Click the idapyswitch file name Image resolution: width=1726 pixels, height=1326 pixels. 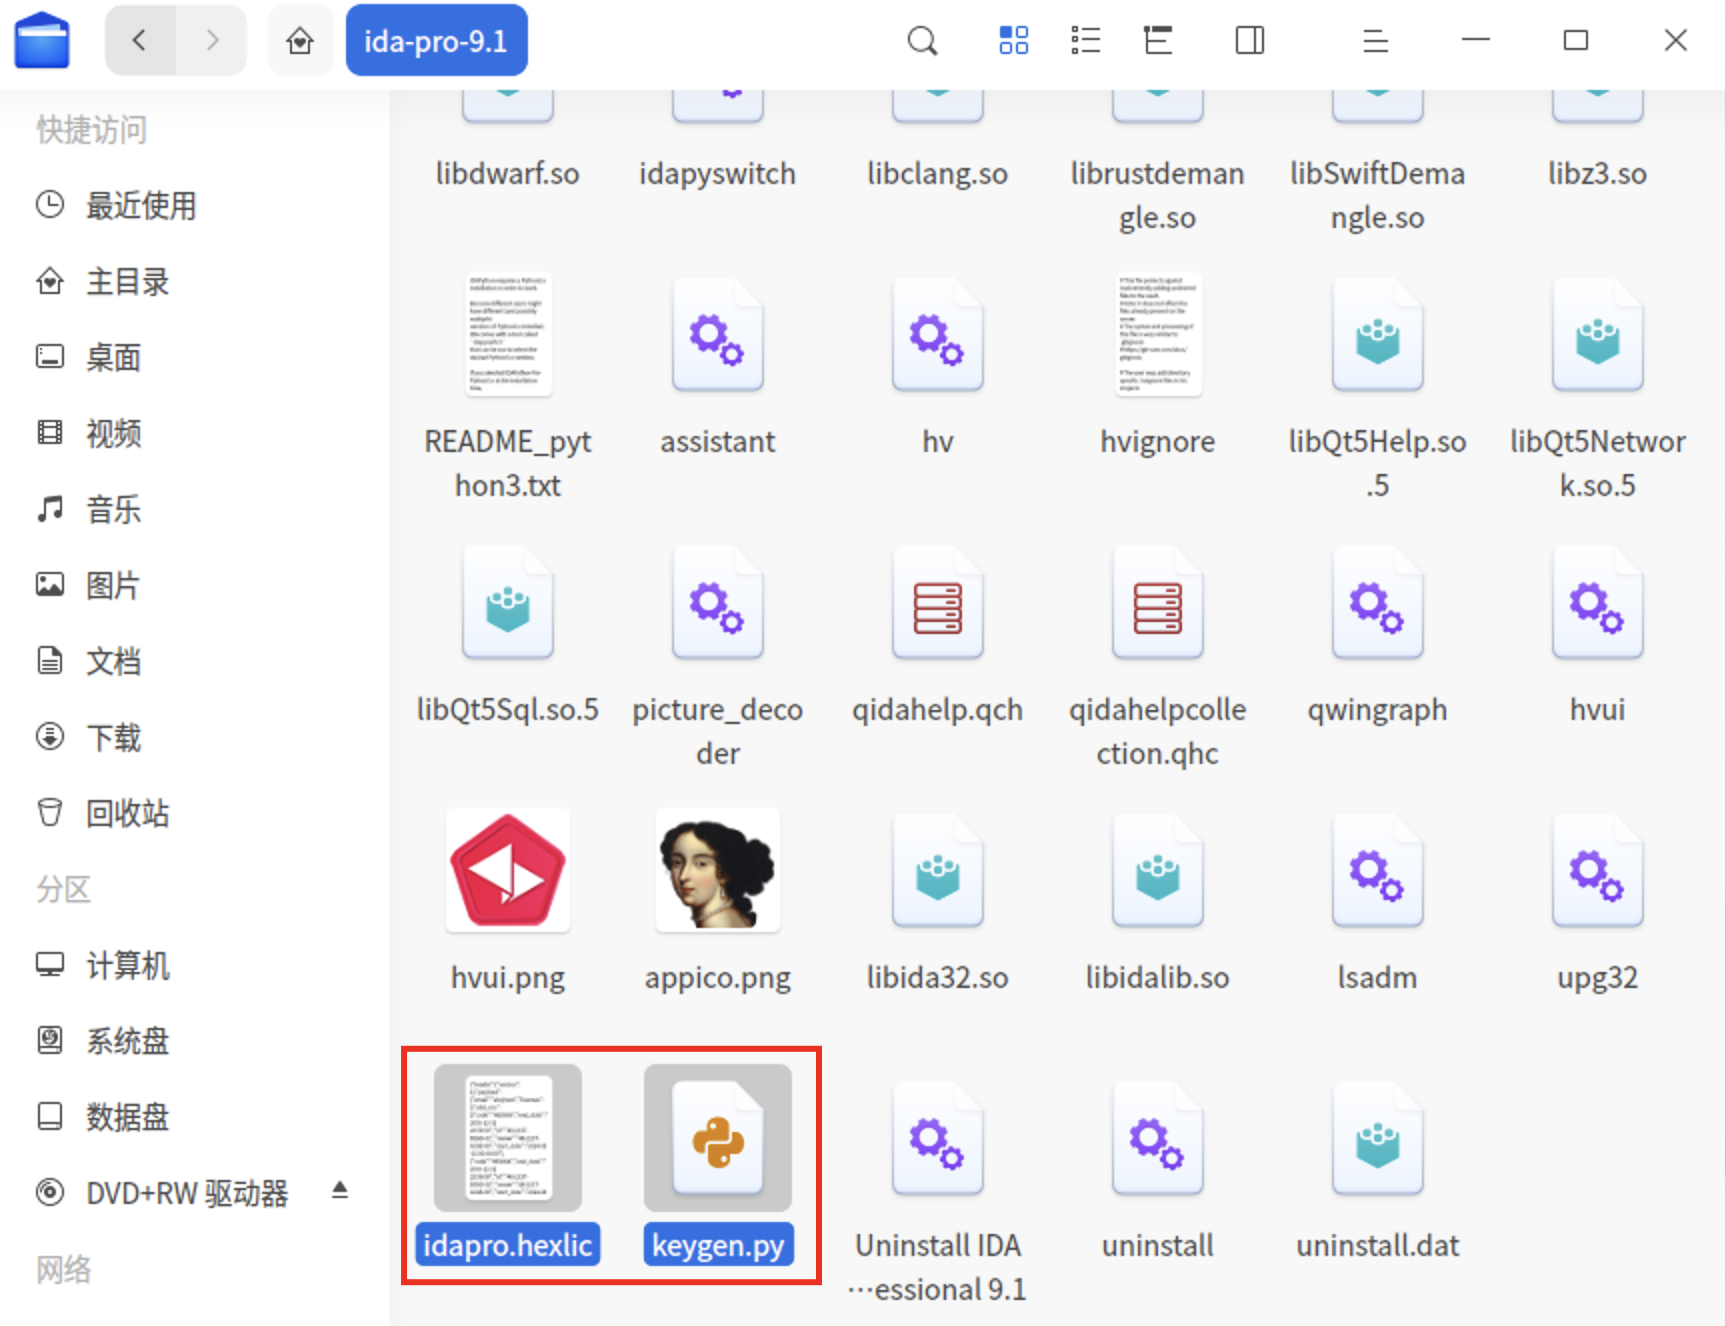(x=718, y=173)
